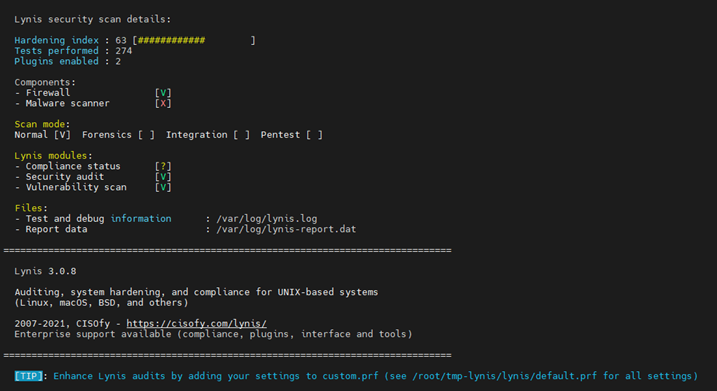Click the Forensics scan mode empty box
717x391 pixels.
[146, 135]
